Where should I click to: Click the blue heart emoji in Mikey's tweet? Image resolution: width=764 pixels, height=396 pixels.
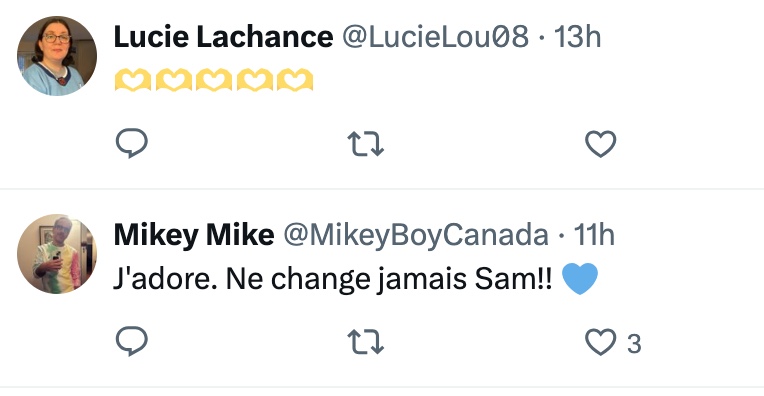pos(580,279)
